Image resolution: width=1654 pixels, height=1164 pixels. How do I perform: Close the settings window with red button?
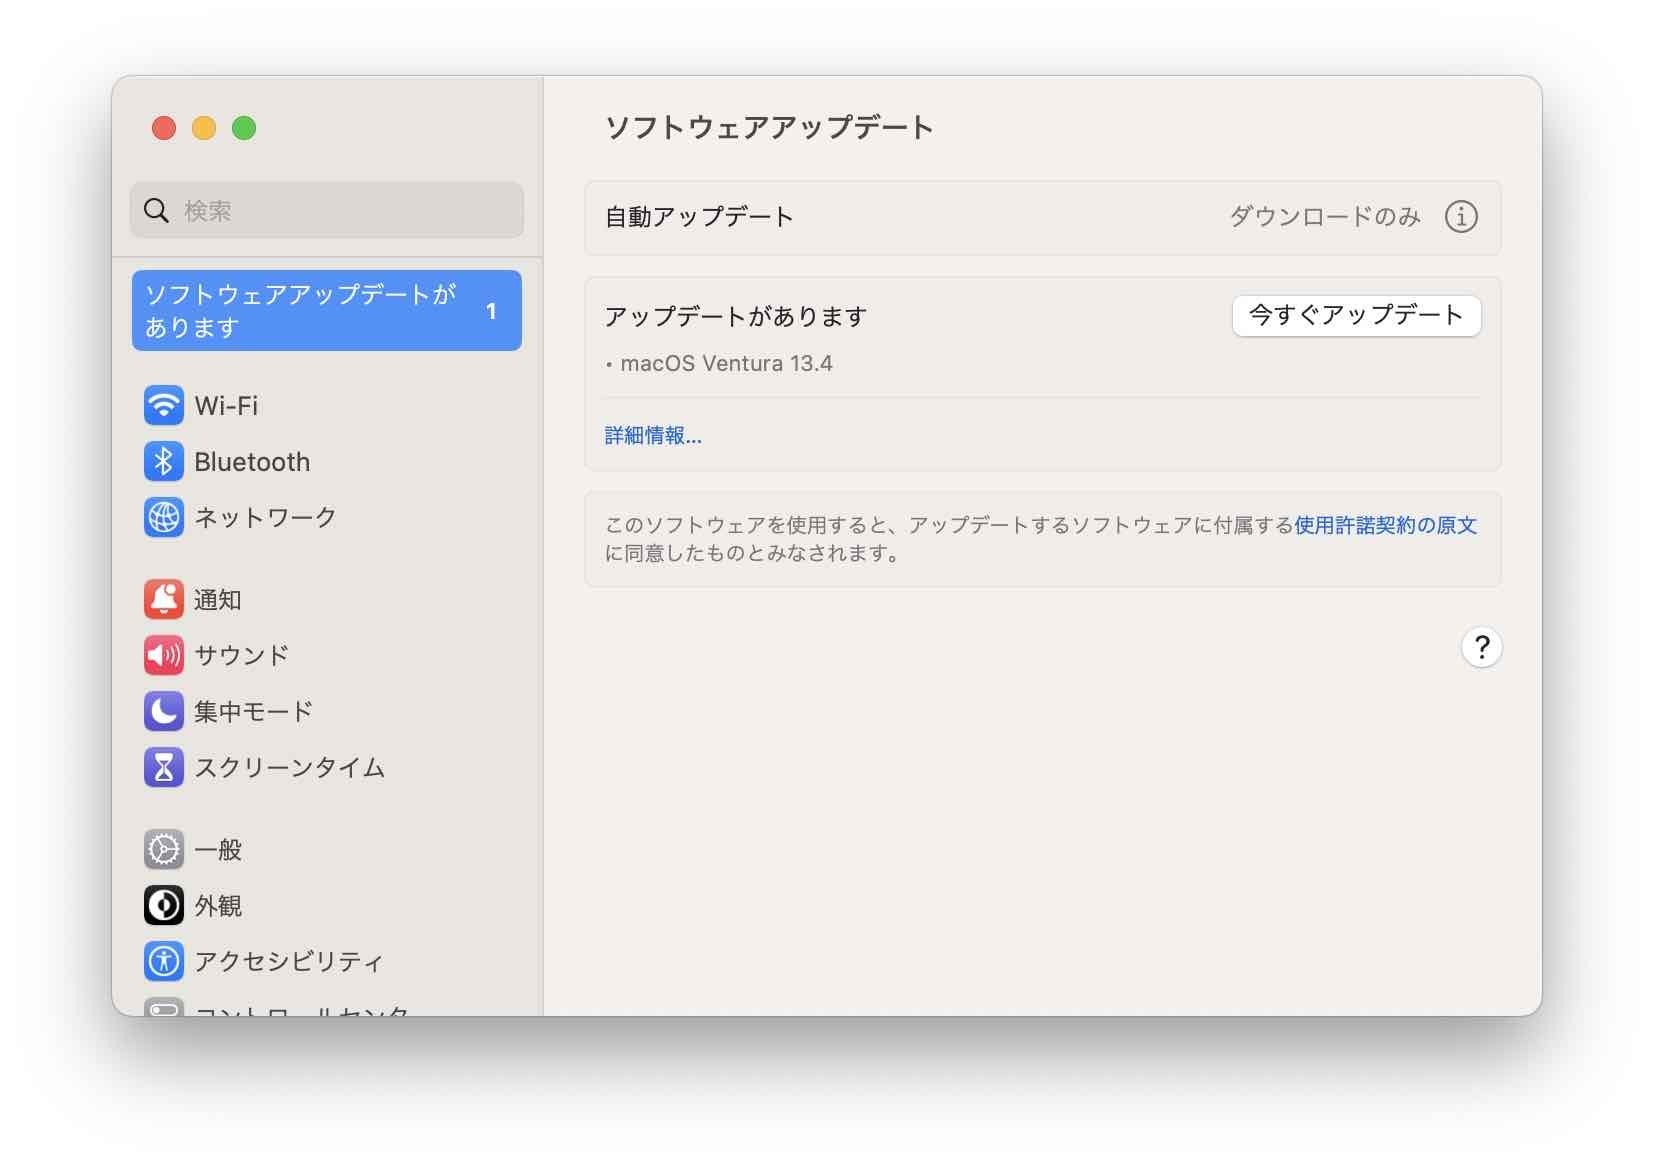[164, 128]
